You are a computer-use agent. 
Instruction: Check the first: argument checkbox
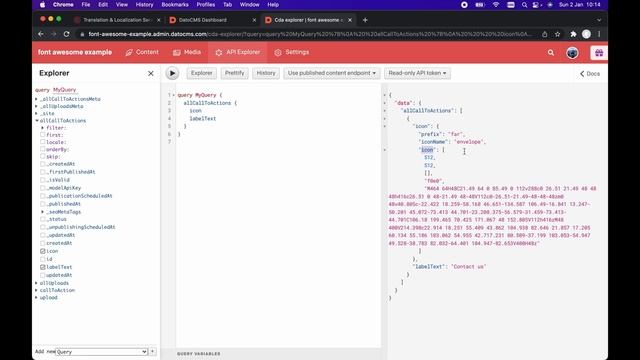click(x=42, y=135)
